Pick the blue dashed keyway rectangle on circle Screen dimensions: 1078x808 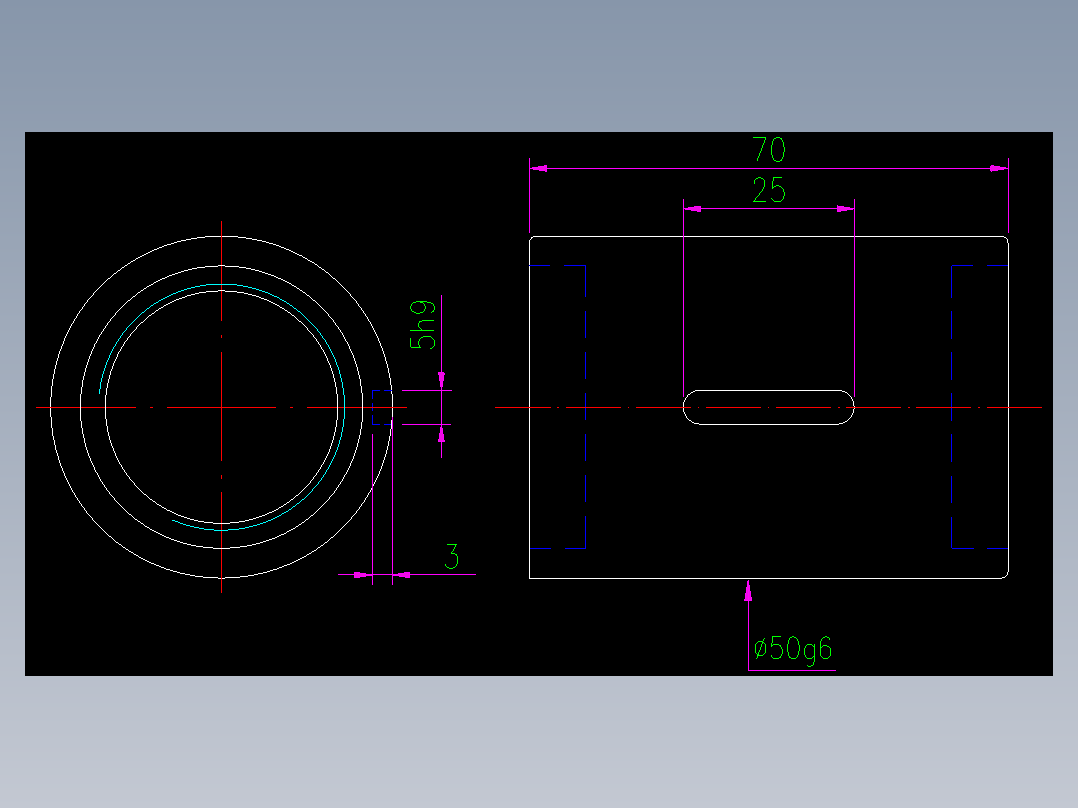pos(382,407)
